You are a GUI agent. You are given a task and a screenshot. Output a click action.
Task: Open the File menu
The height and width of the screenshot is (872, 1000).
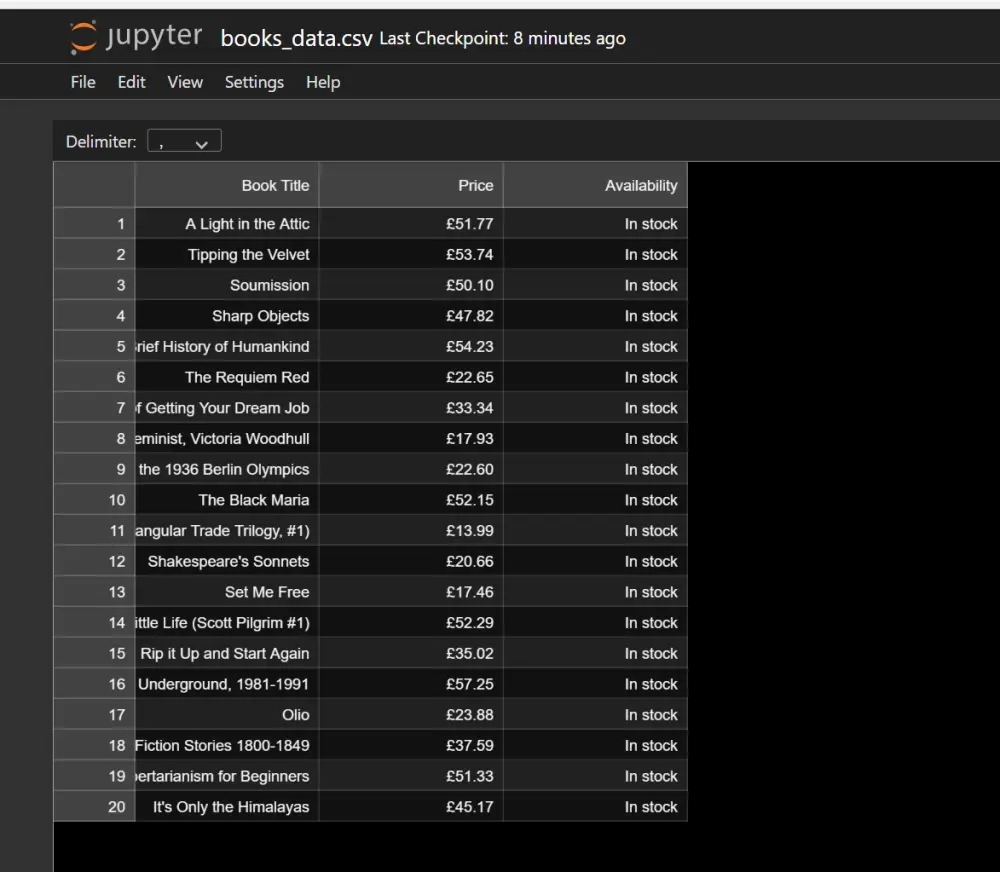click(x=83, y=82)
